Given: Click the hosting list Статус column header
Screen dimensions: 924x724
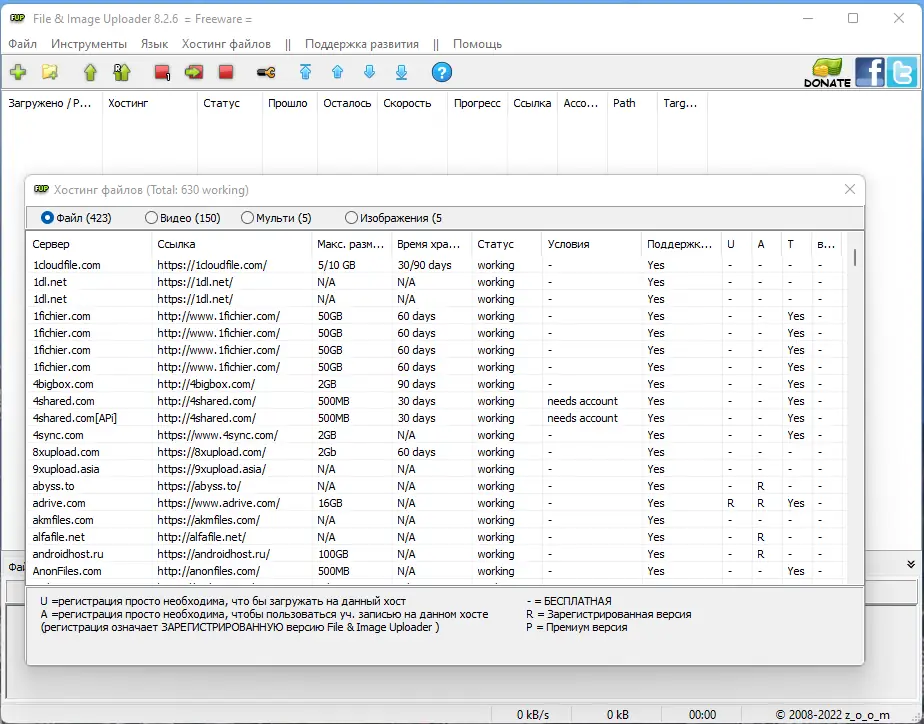Looking at the screenshot, I should point(507,244).
